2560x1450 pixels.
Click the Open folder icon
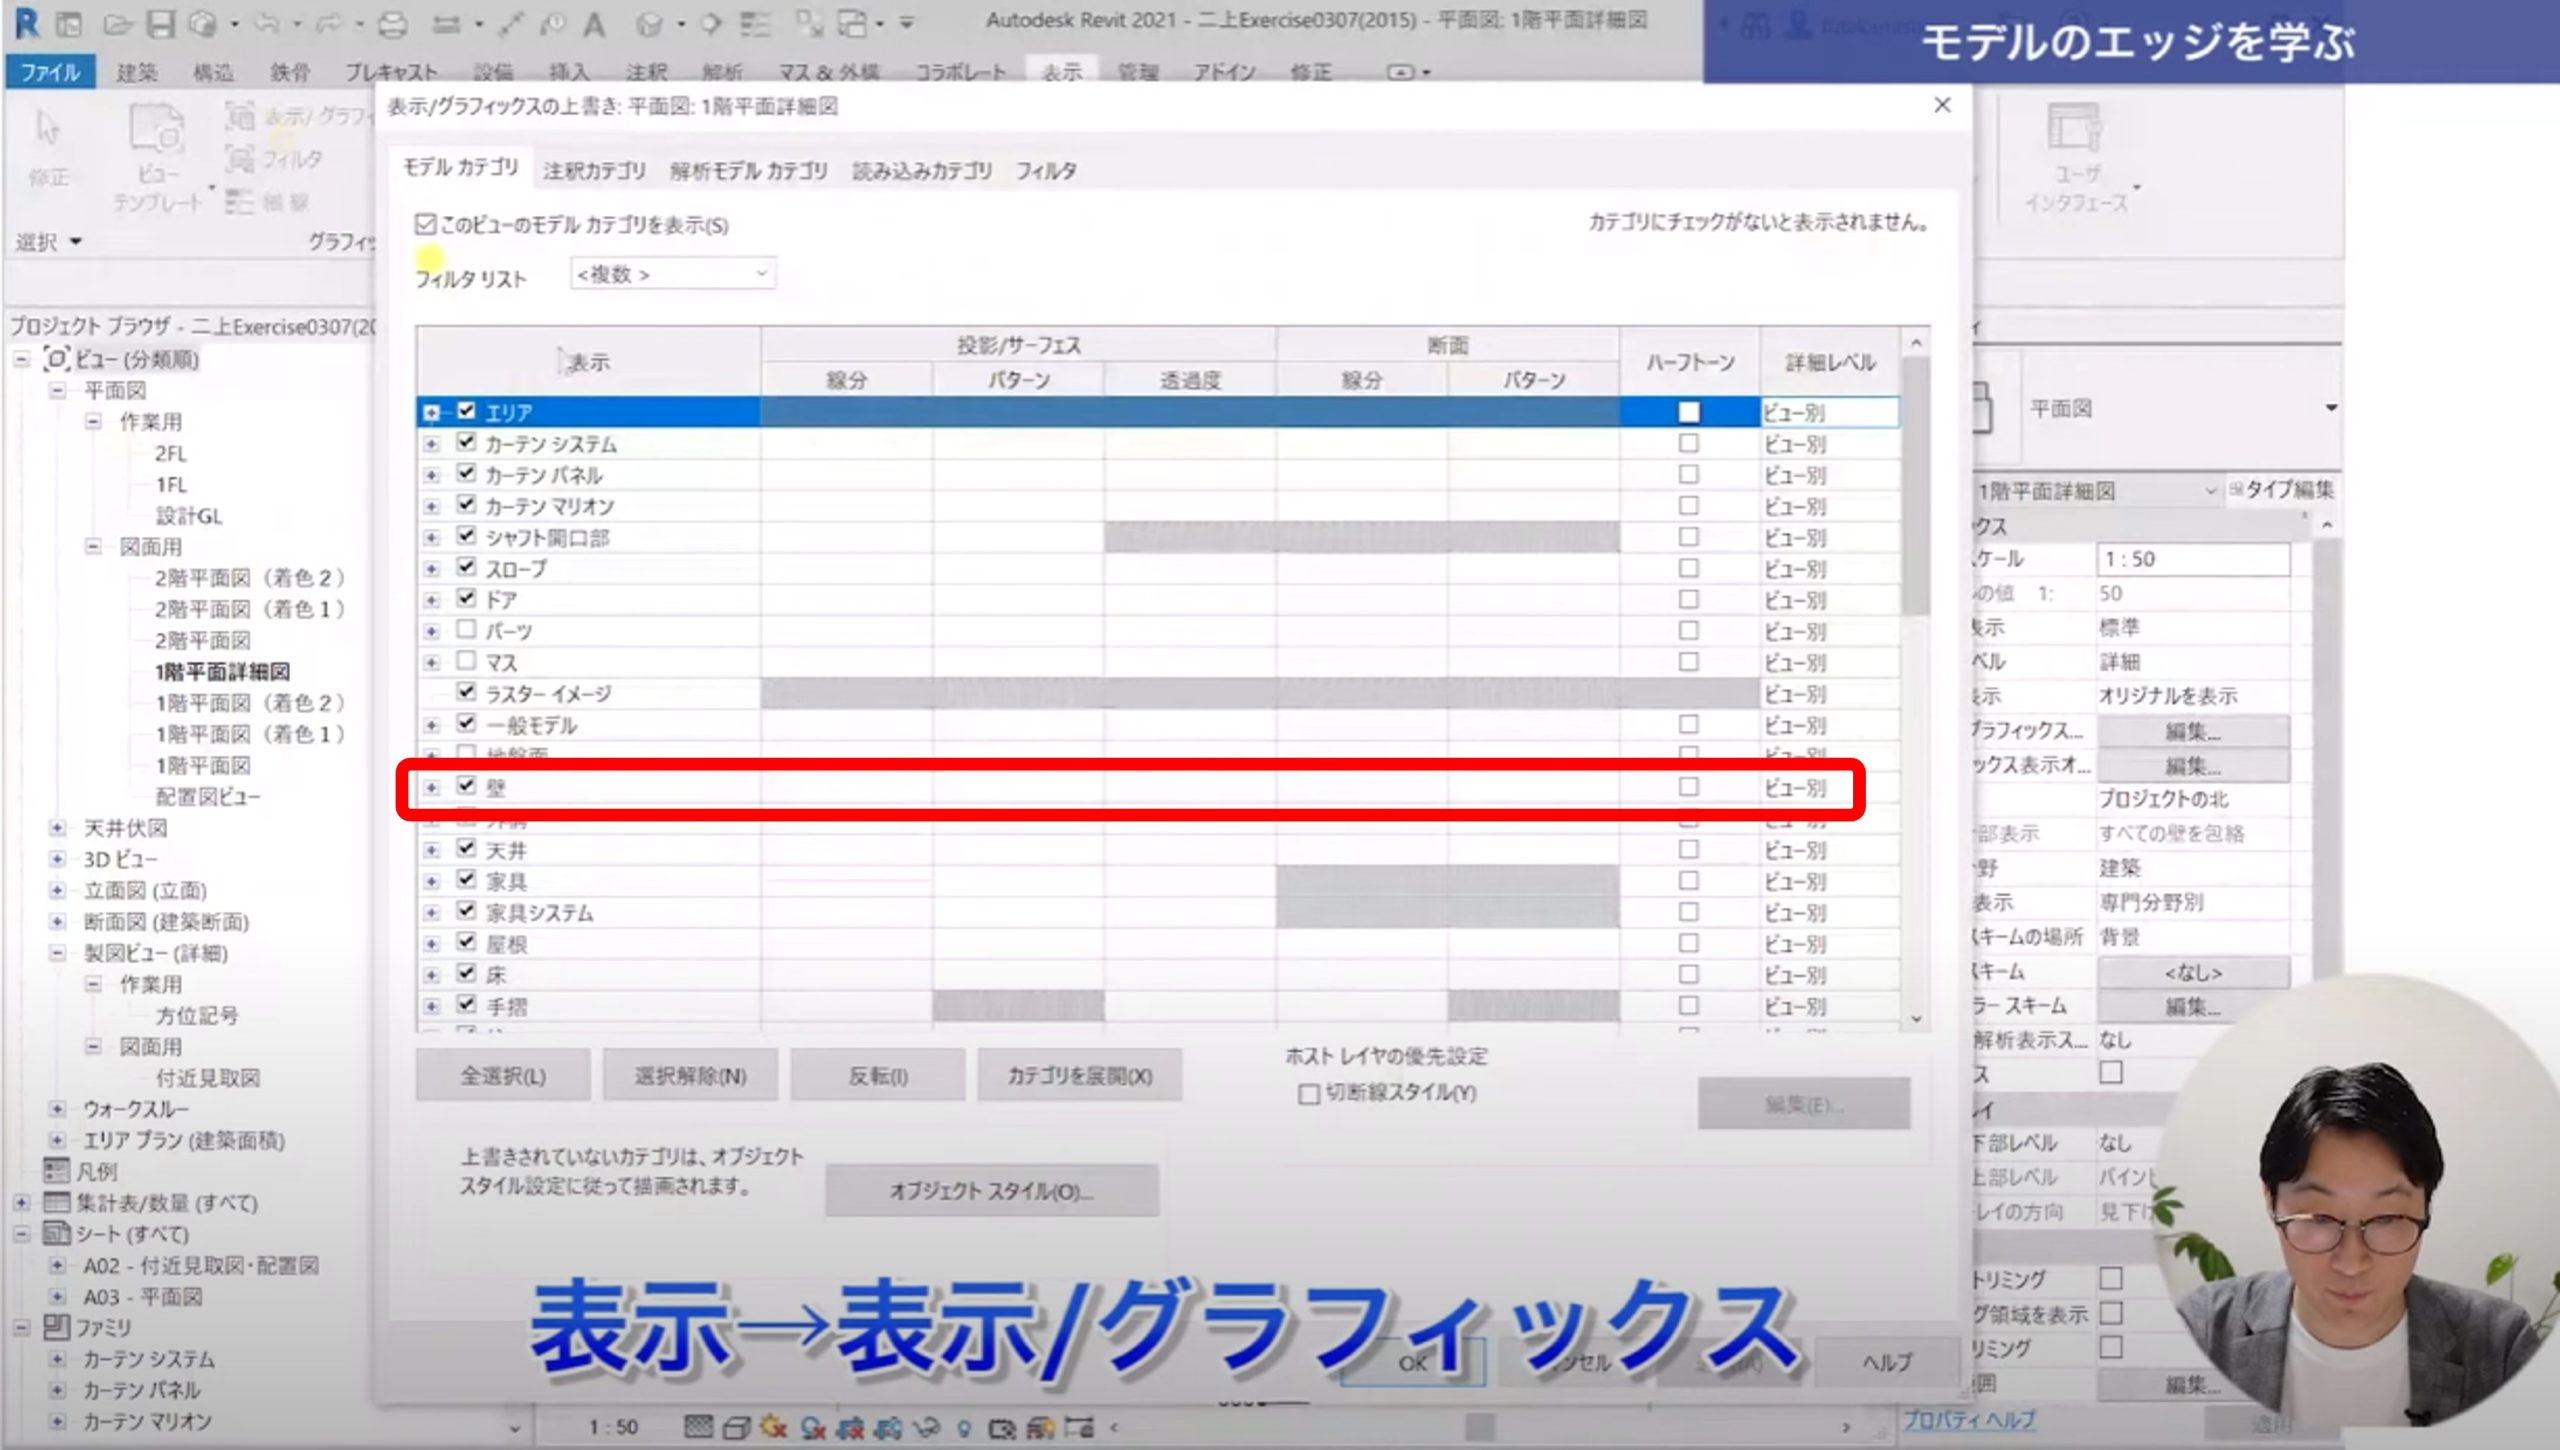pos(117,24)
